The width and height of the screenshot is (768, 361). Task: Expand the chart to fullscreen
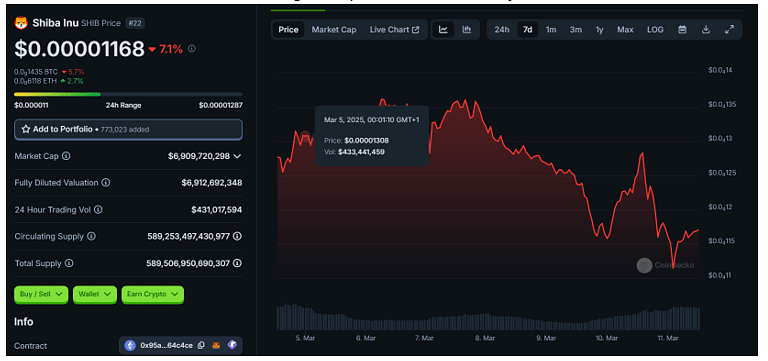pyautogui.click(x=729, y=29)
